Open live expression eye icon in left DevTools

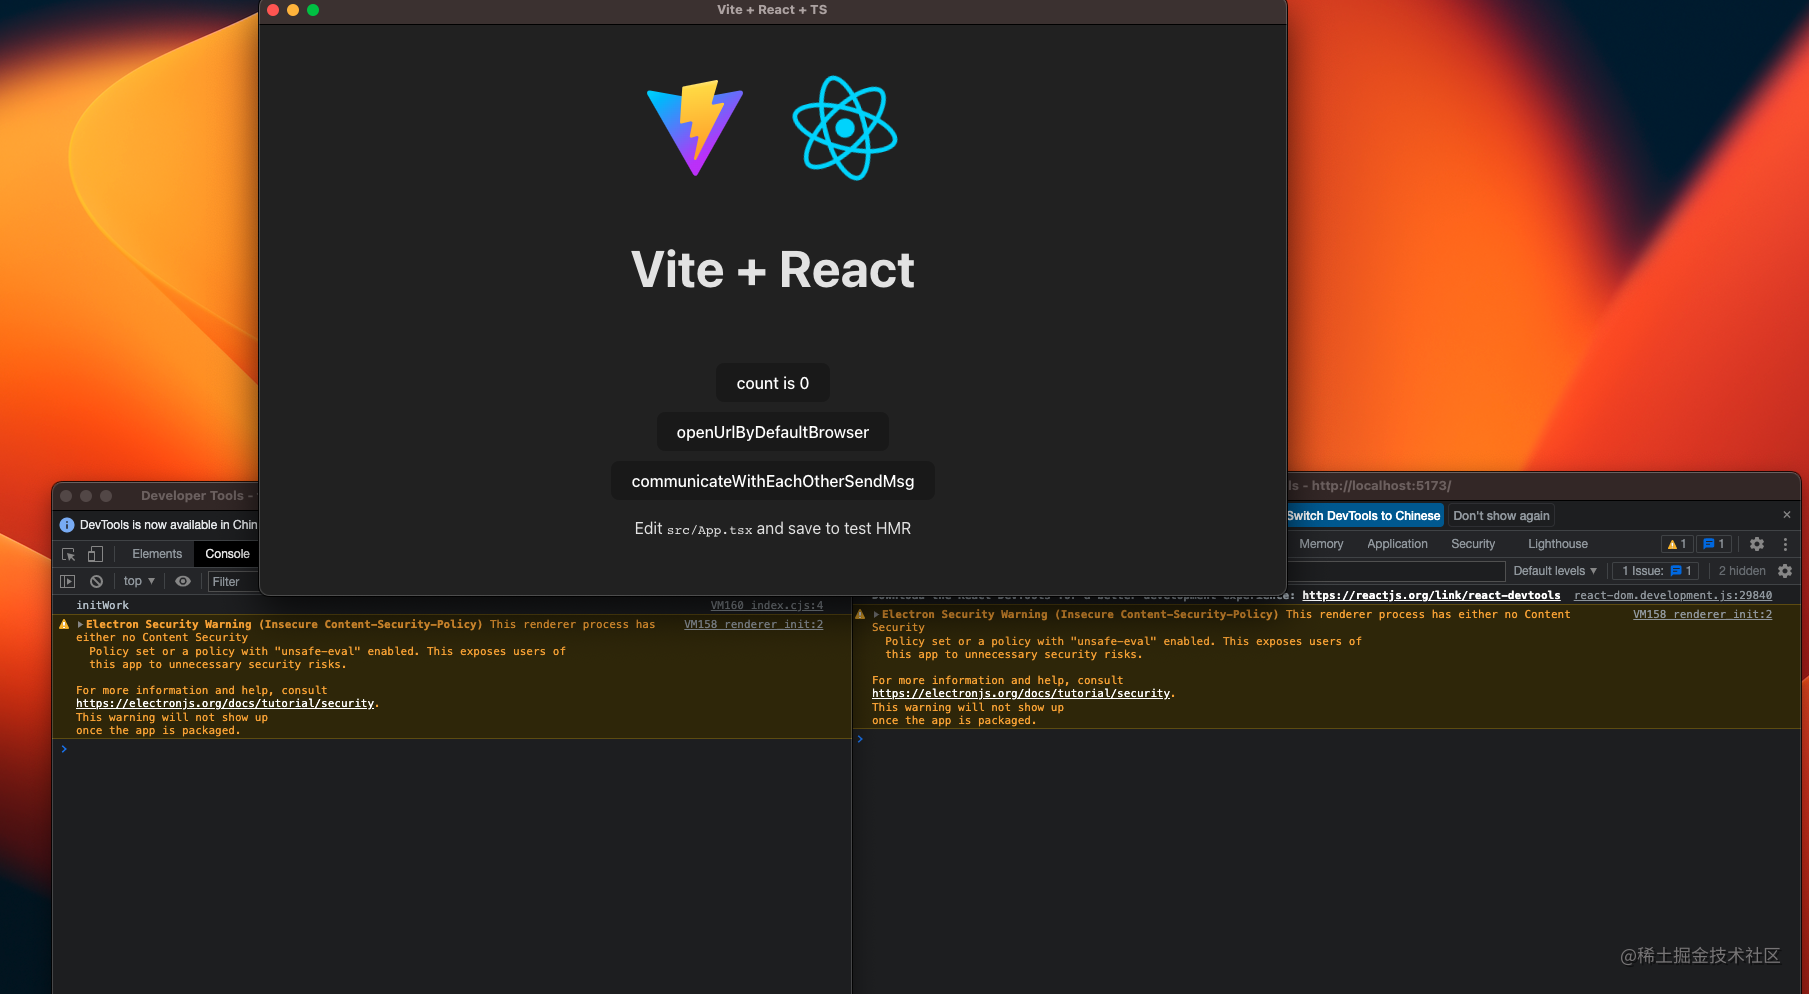point(183,581)
